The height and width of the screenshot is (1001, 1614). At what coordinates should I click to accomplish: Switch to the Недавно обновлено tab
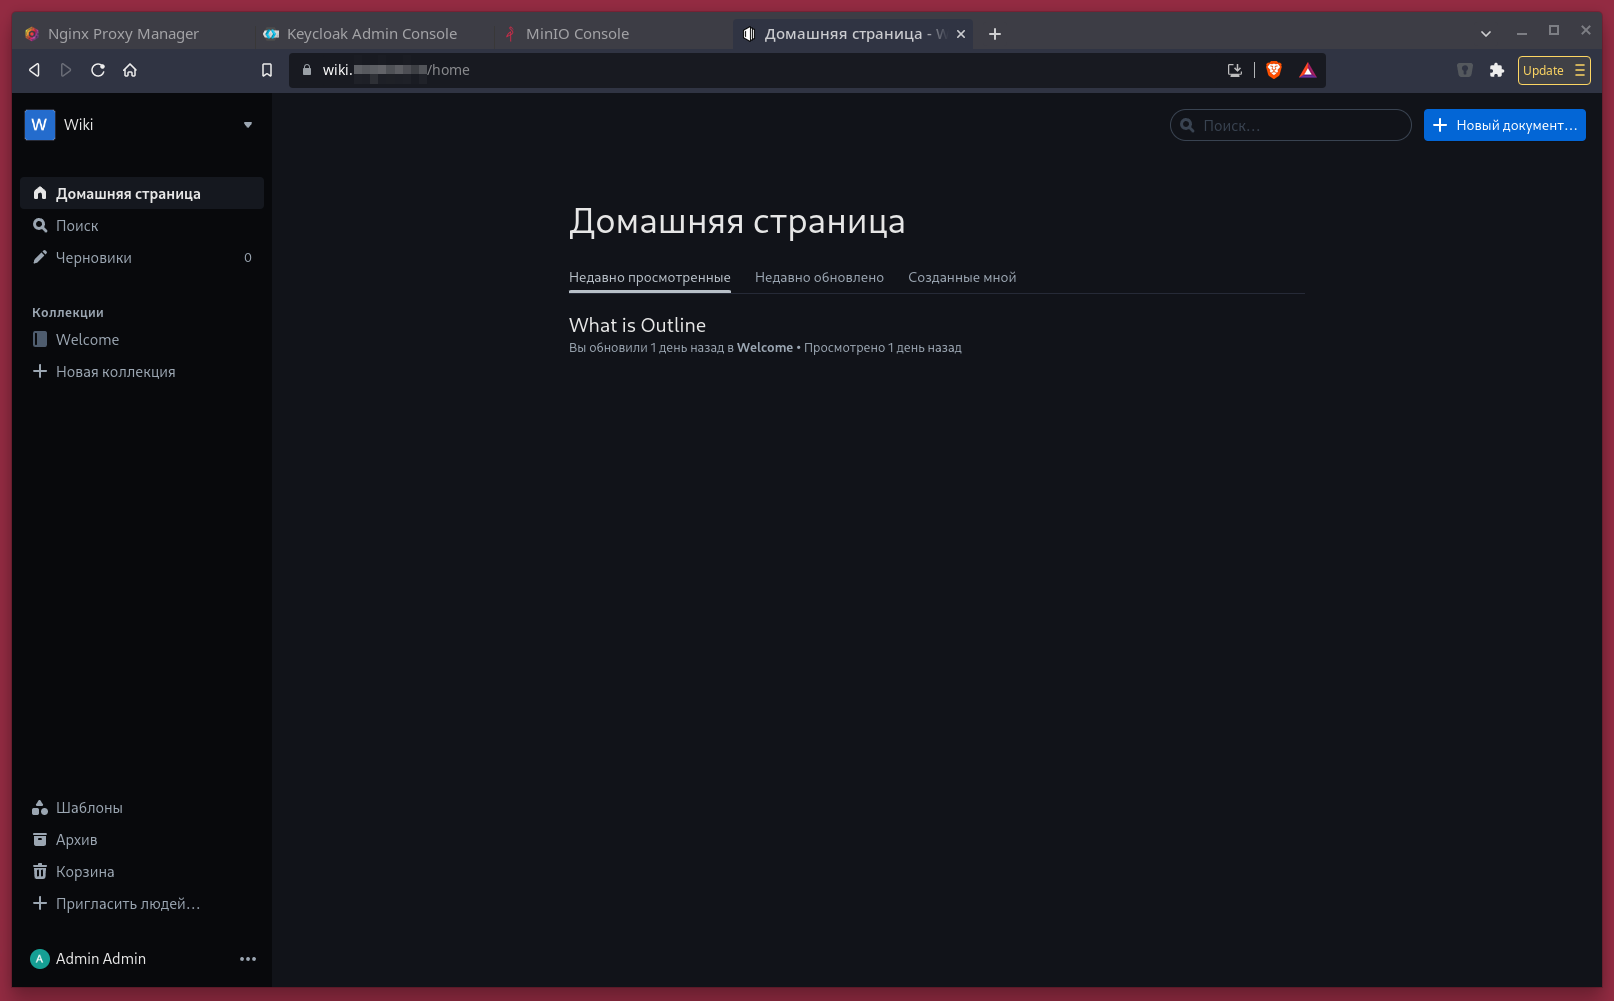pyautogui.click(x=819, y=277)
